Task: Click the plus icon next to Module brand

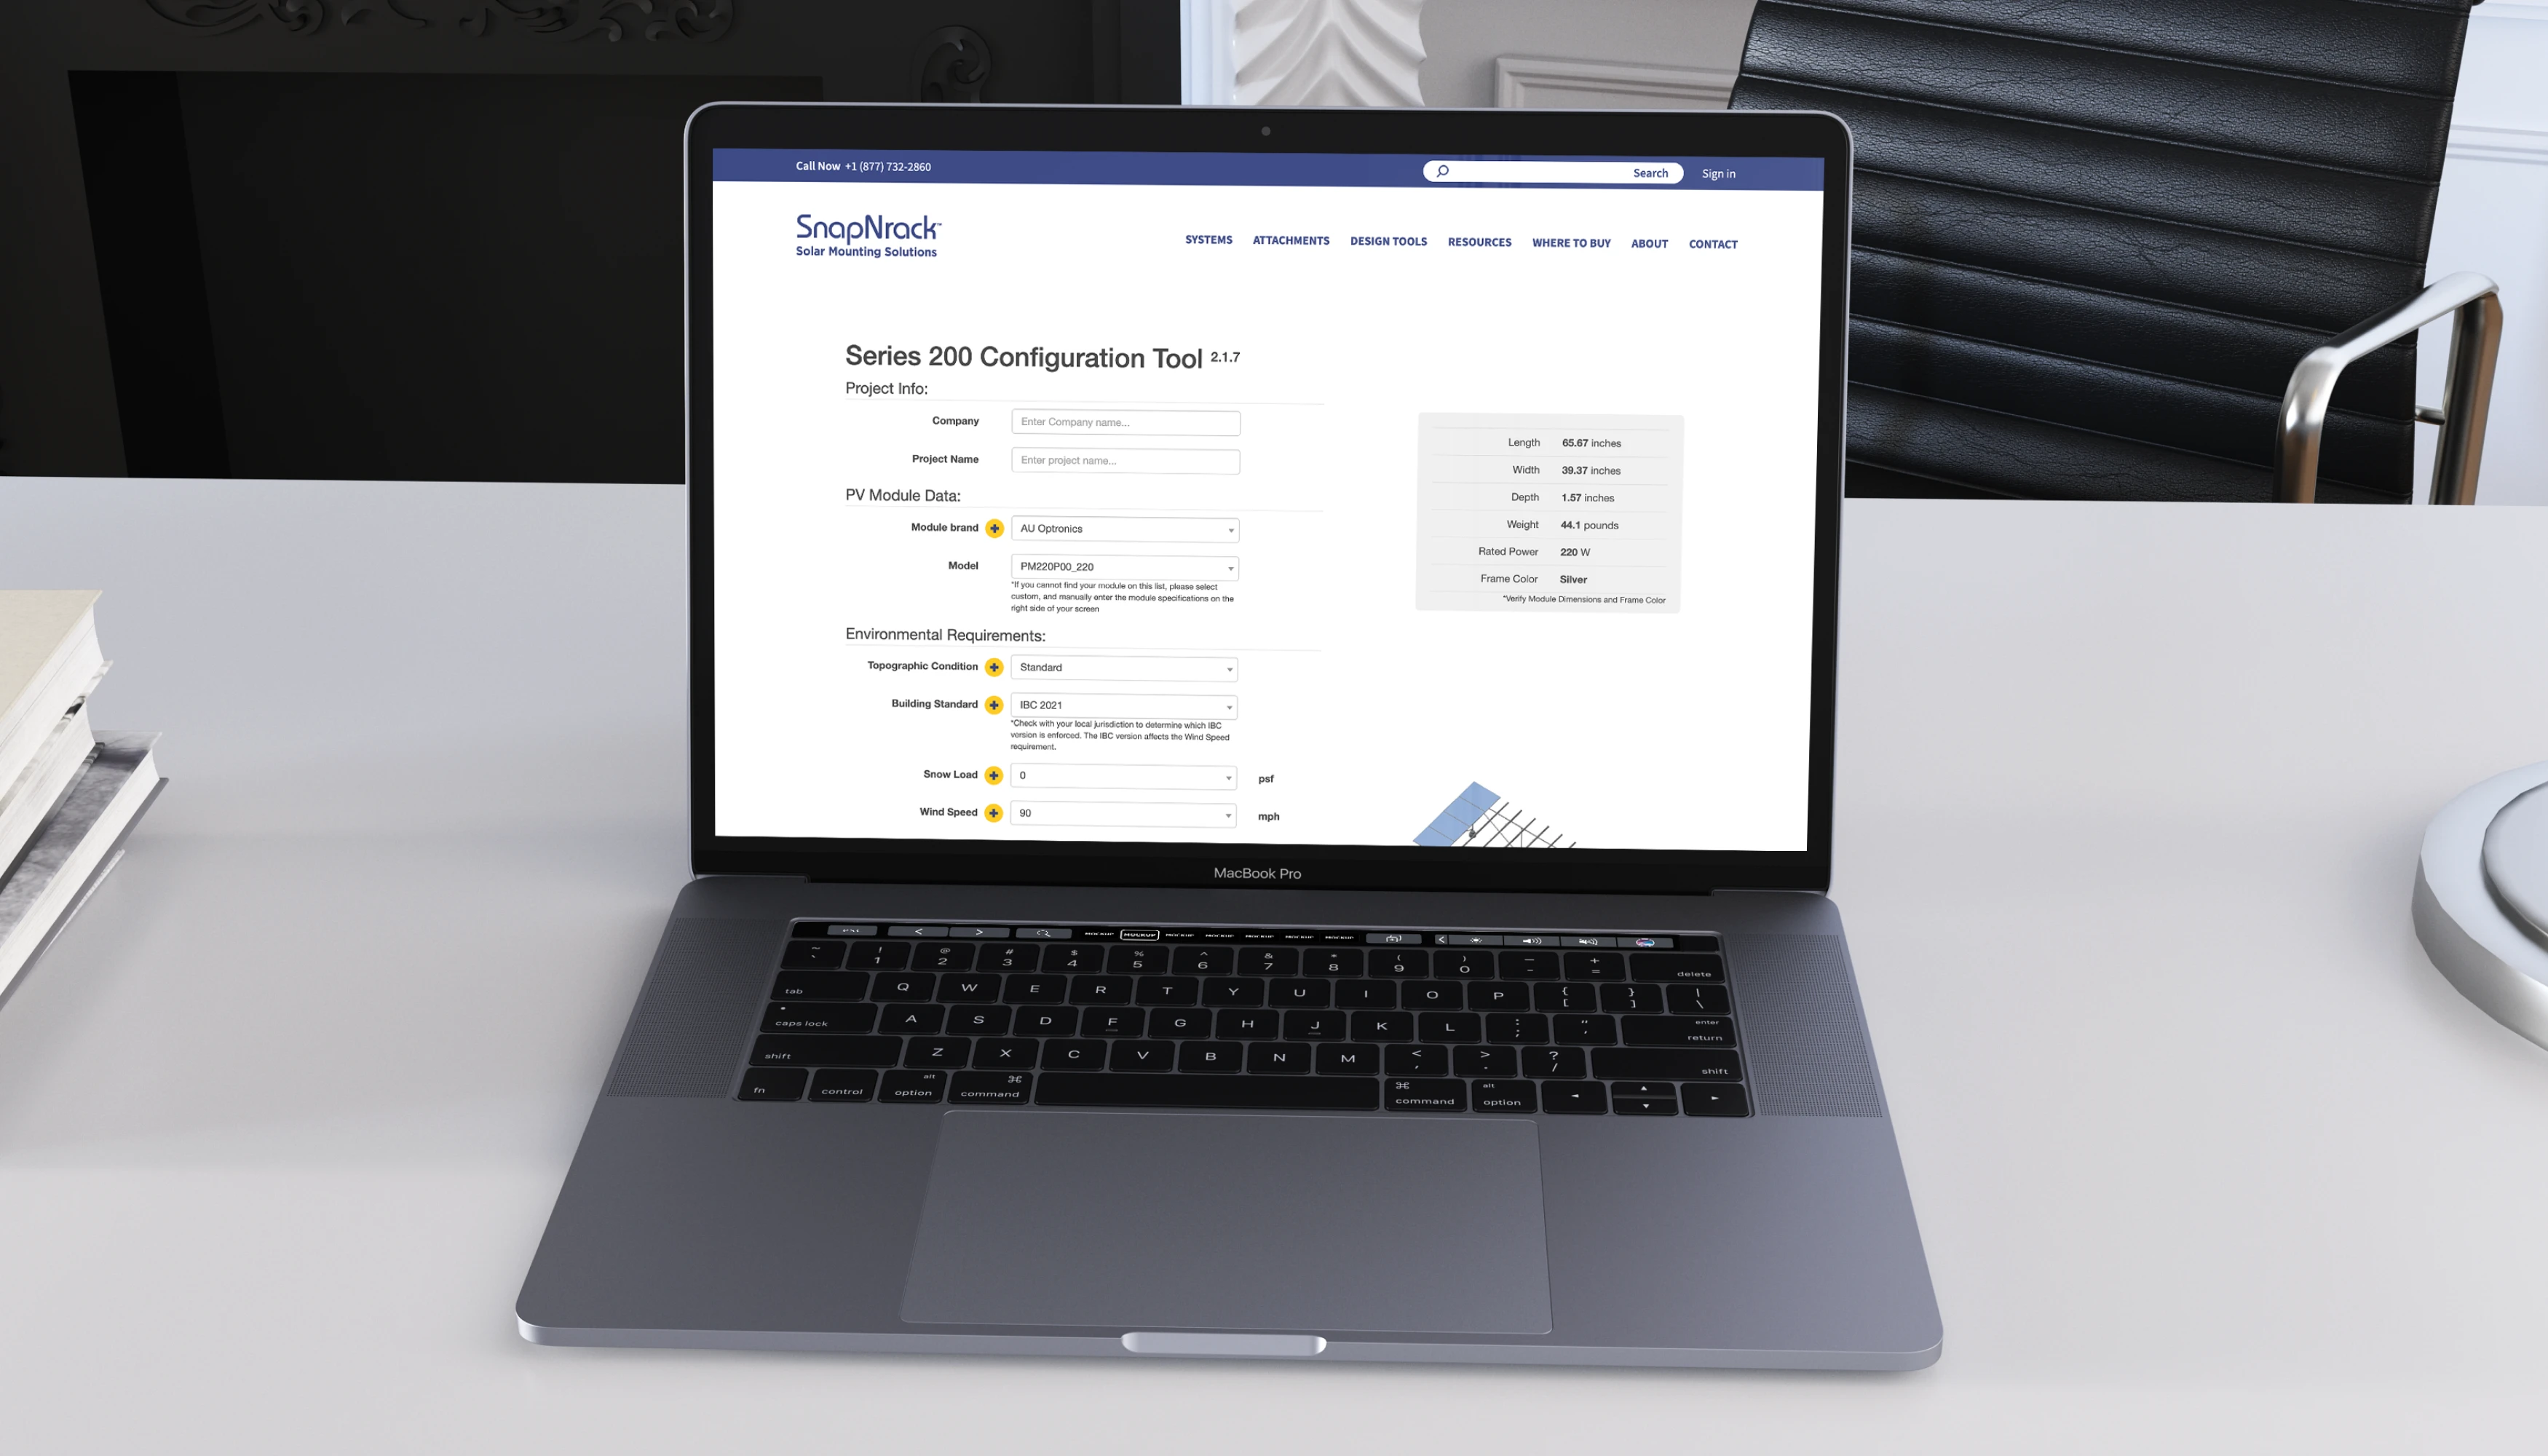Action: 994,527
